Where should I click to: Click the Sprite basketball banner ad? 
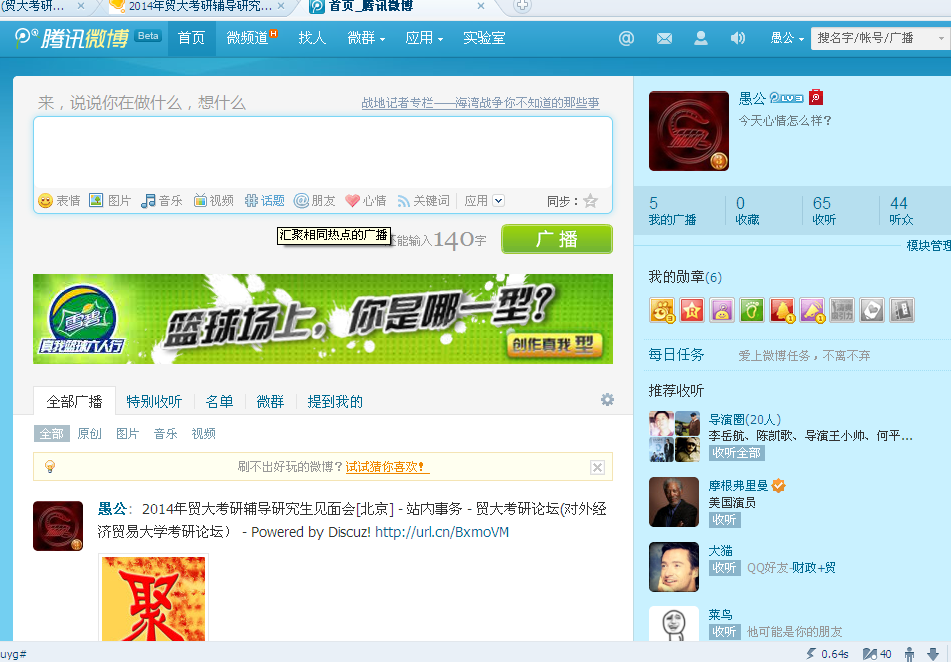tap(323, 319)
